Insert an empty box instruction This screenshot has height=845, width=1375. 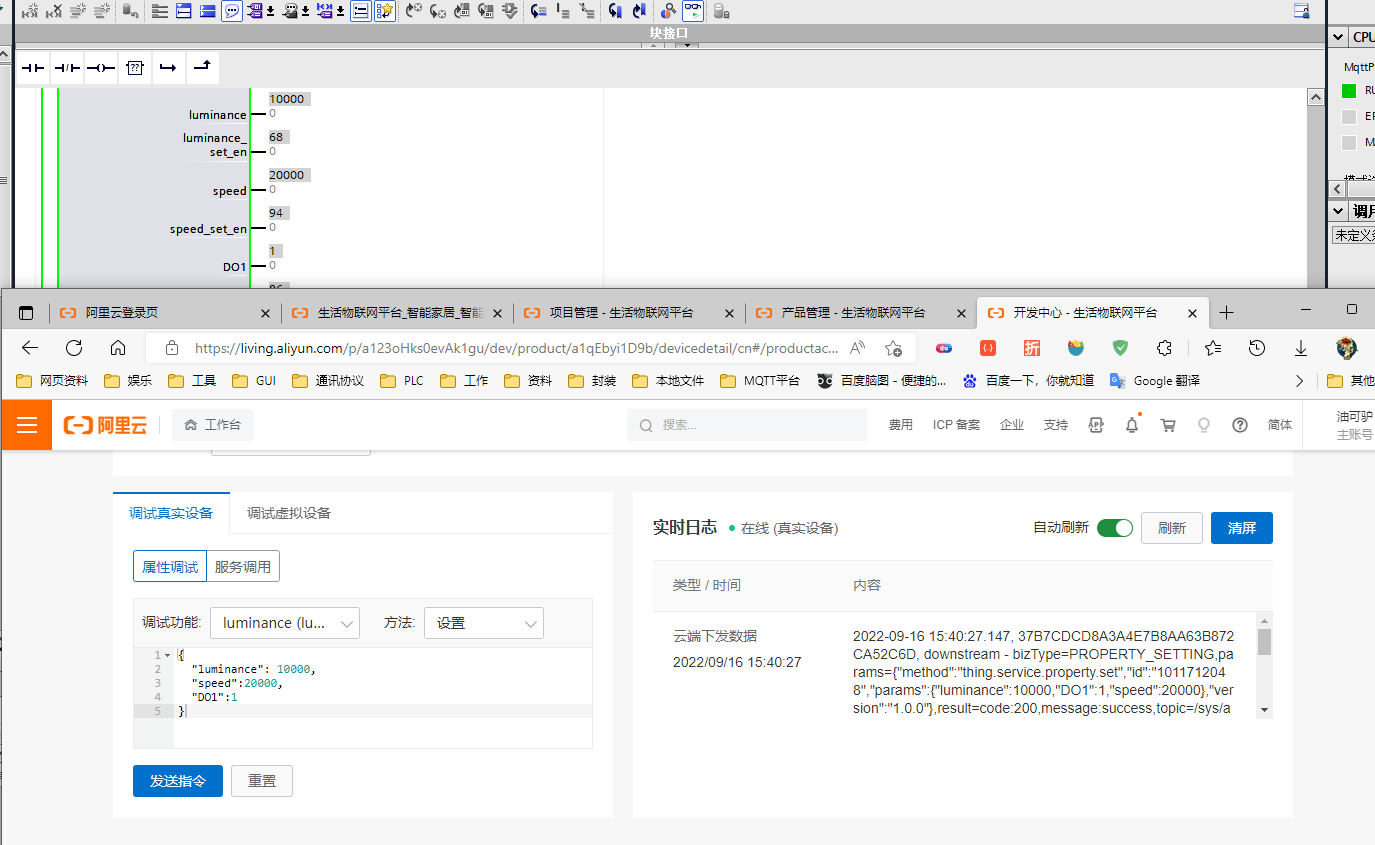135,68
